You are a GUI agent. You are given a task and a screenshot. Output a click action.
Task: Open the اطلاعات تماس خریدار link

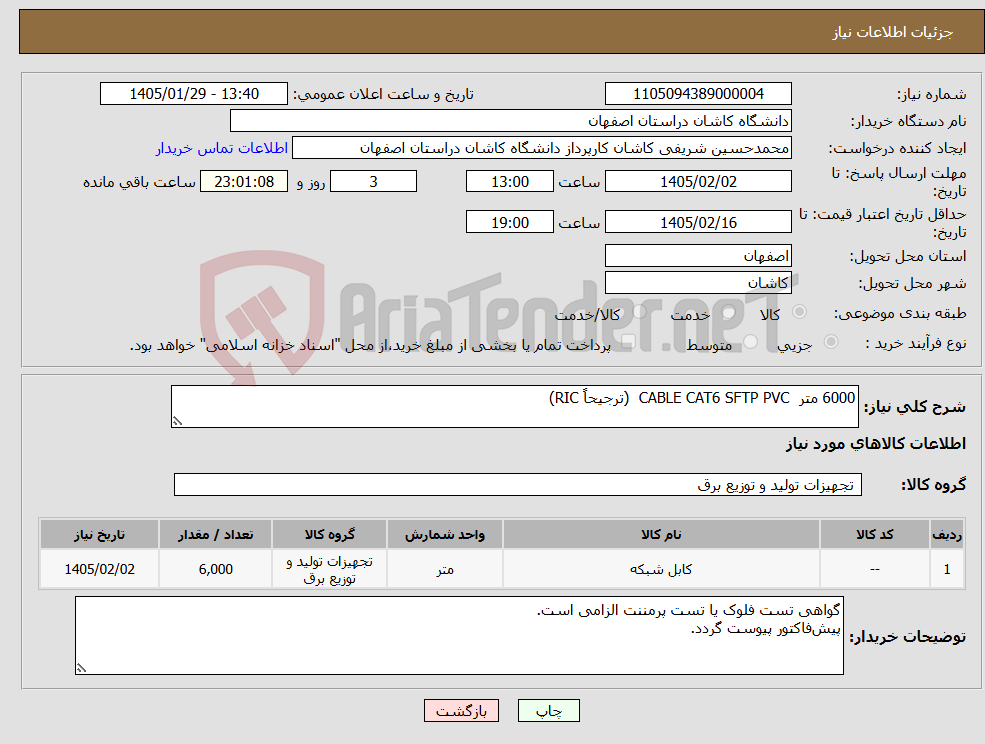pyautogui.click(x=222, y=148)
